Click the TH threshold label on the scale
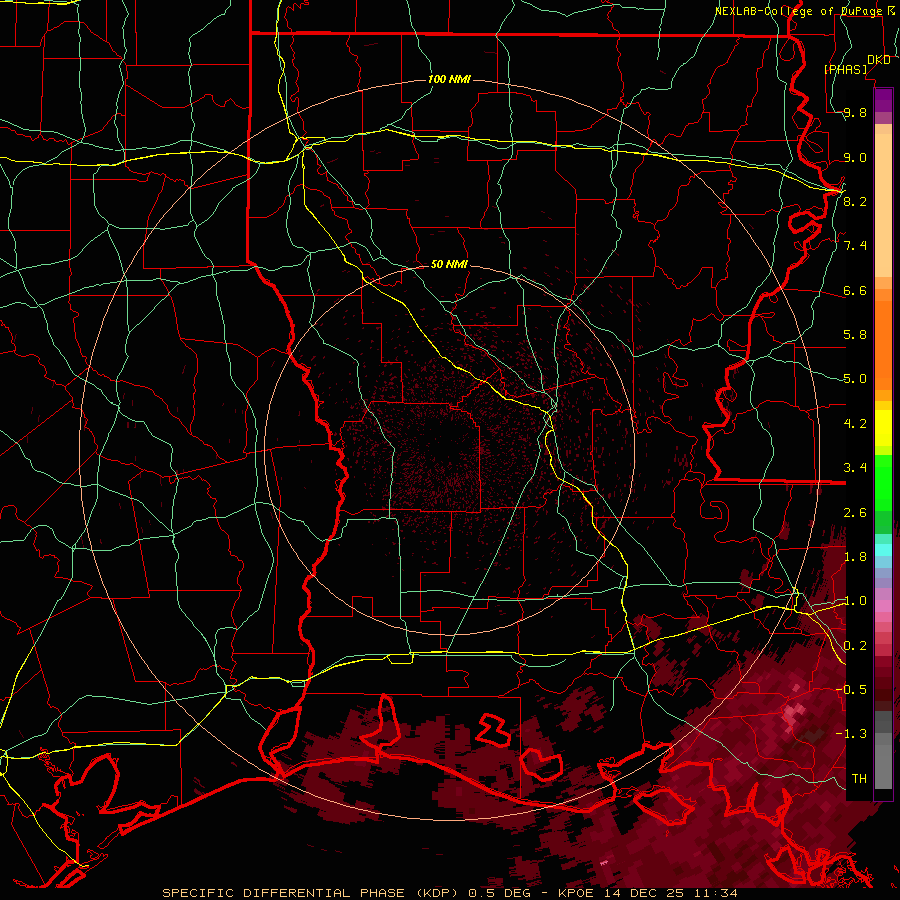This screenshot has height=900, width=900. pyautogui.click(x=859, y=779)
